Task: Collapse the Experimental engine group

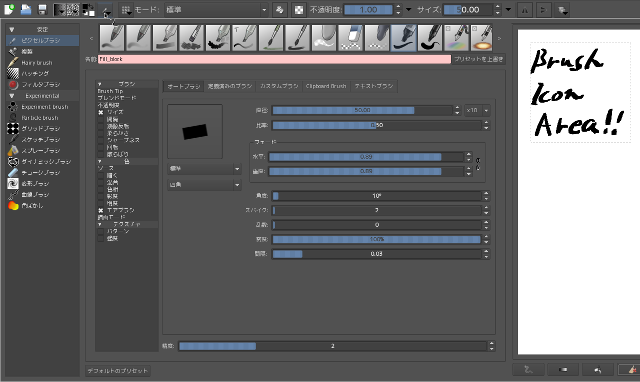Action: coord(12,96)
